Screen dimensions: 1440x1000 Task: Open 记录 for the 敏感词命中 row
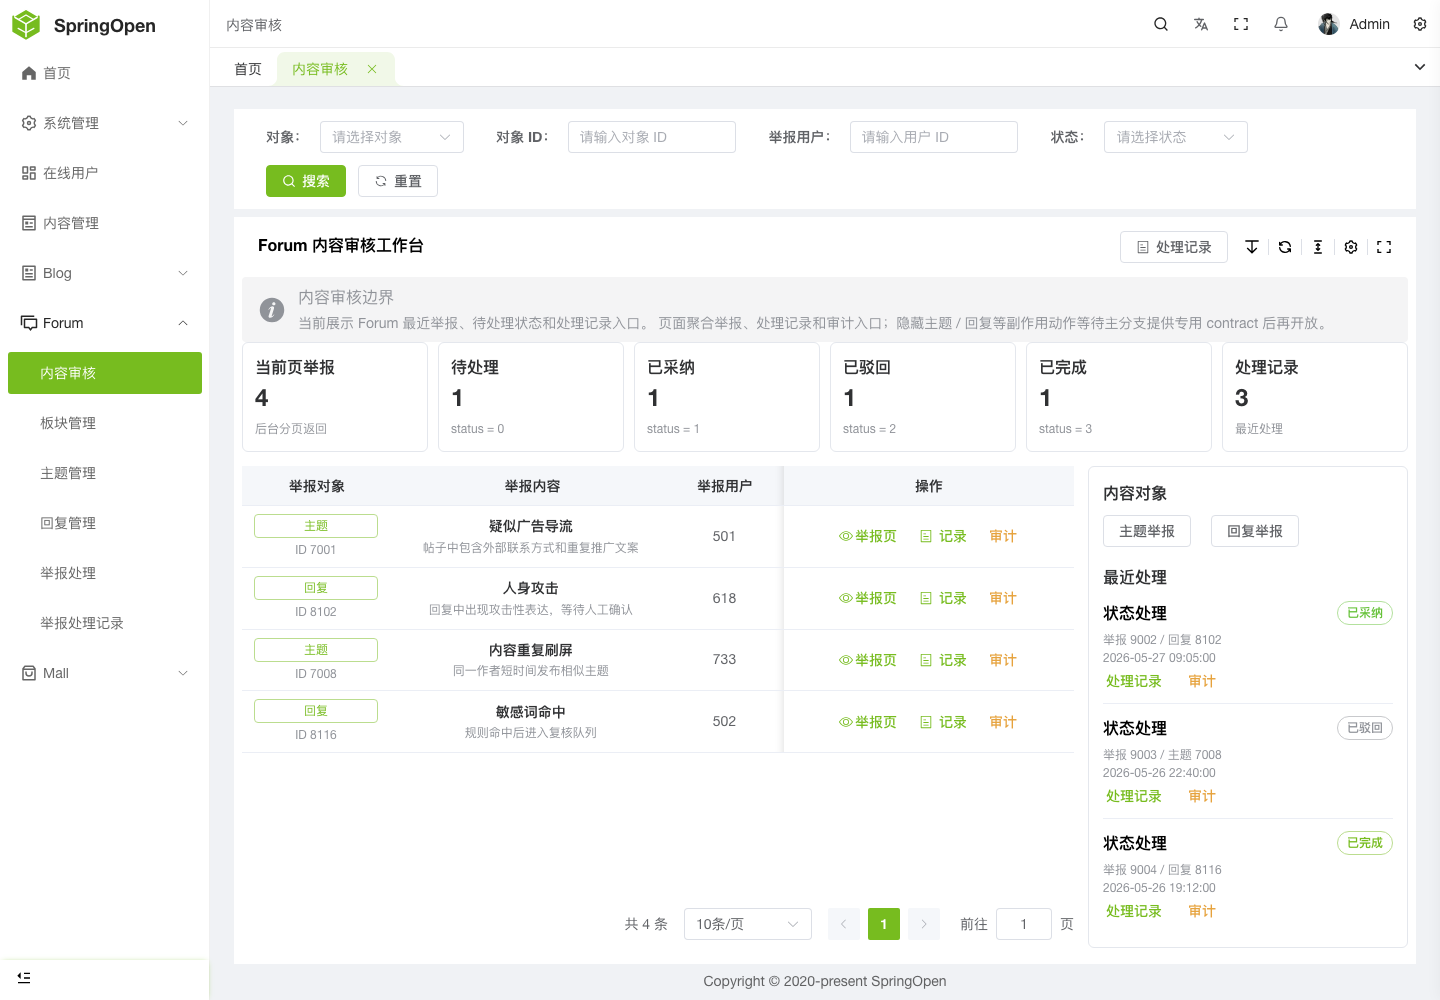click(943, 722)
